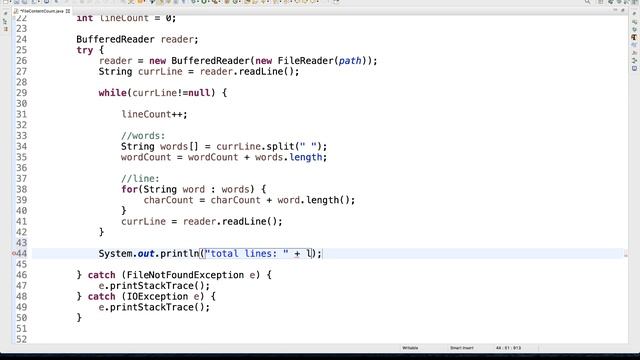
Task: Click 'words.length' on line 35
Action: pos(289,158)
